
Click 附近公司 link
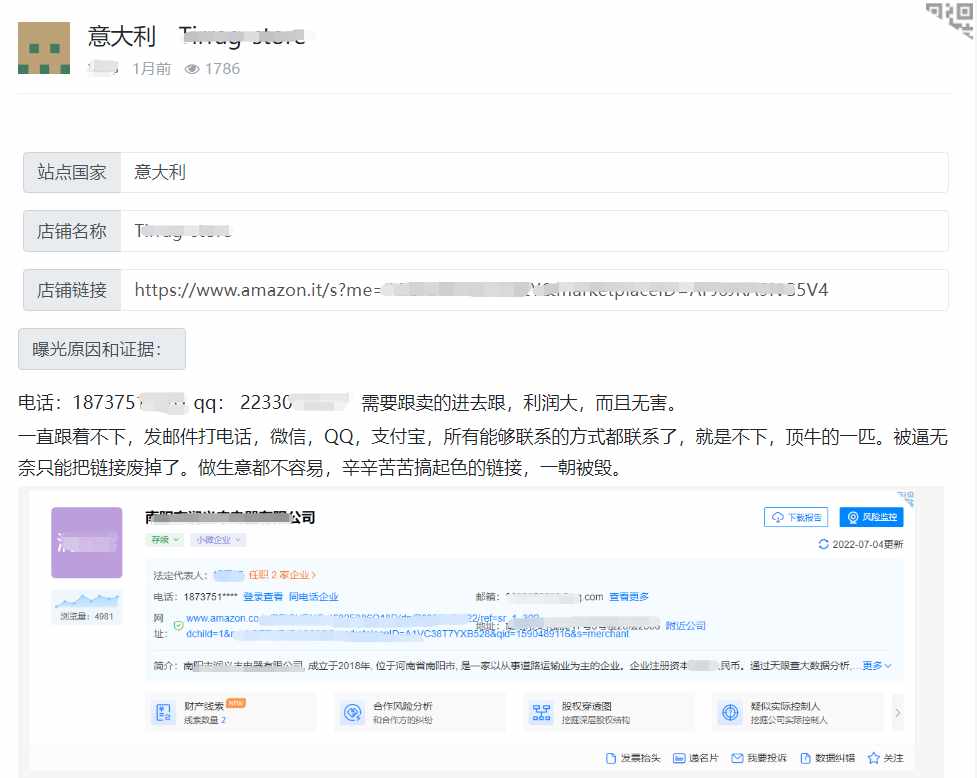click(x=685, y=625)
